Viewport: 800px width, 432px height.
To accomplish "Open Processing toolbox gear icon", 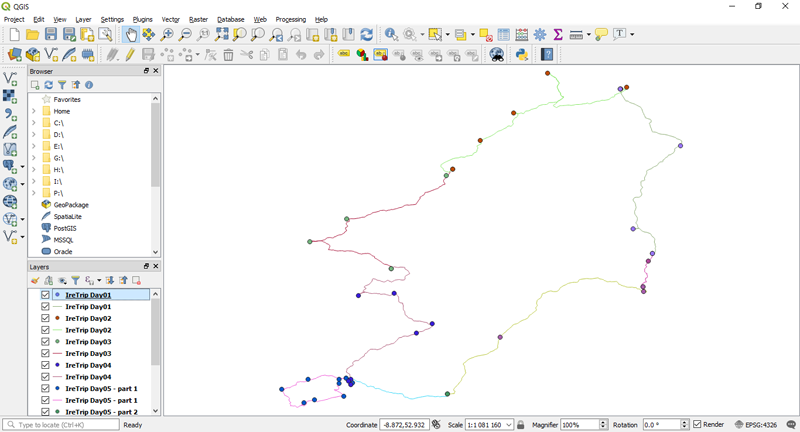I will pyautogui.click(x=540, y=34).
